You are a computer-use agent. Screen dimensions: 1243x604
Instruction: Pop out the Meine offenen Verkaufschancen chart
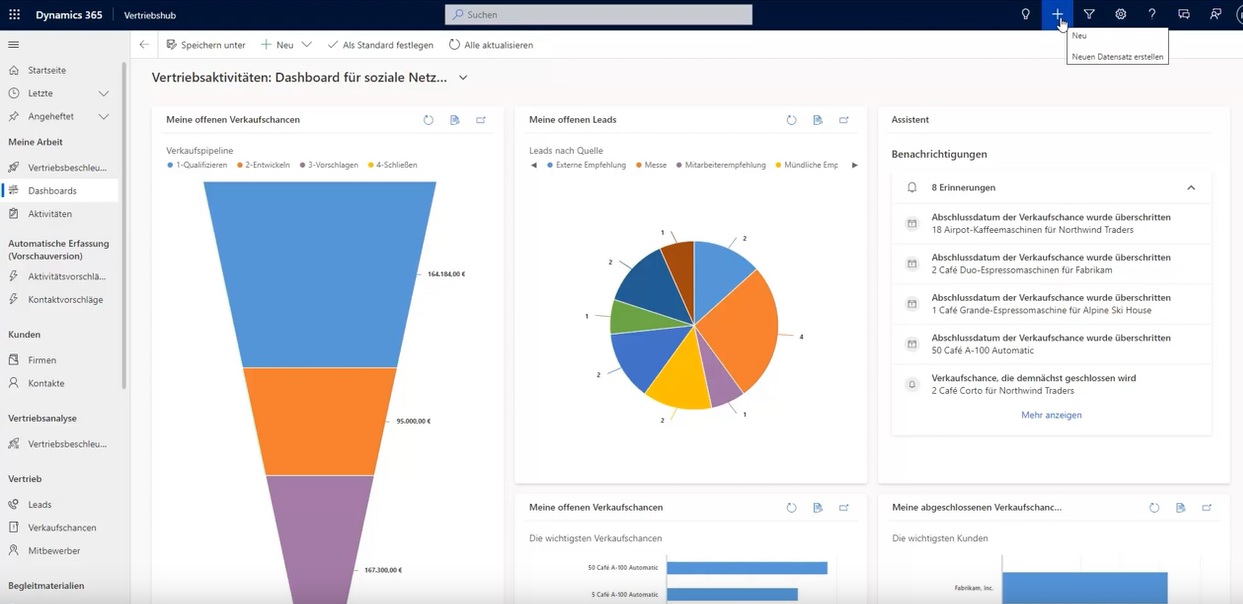click(481, 119)
